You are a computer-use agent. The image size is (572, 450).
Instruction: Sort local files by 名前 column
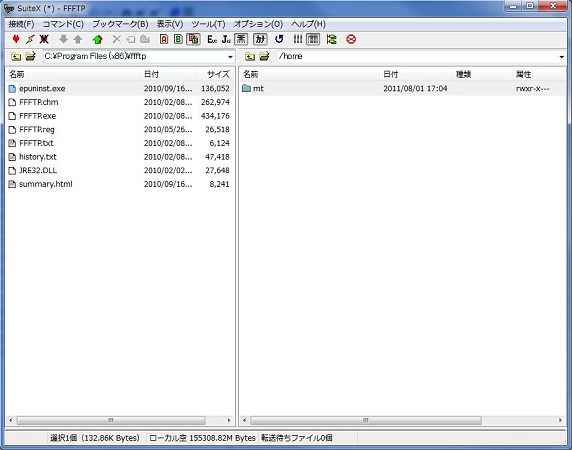pos(73,74)
